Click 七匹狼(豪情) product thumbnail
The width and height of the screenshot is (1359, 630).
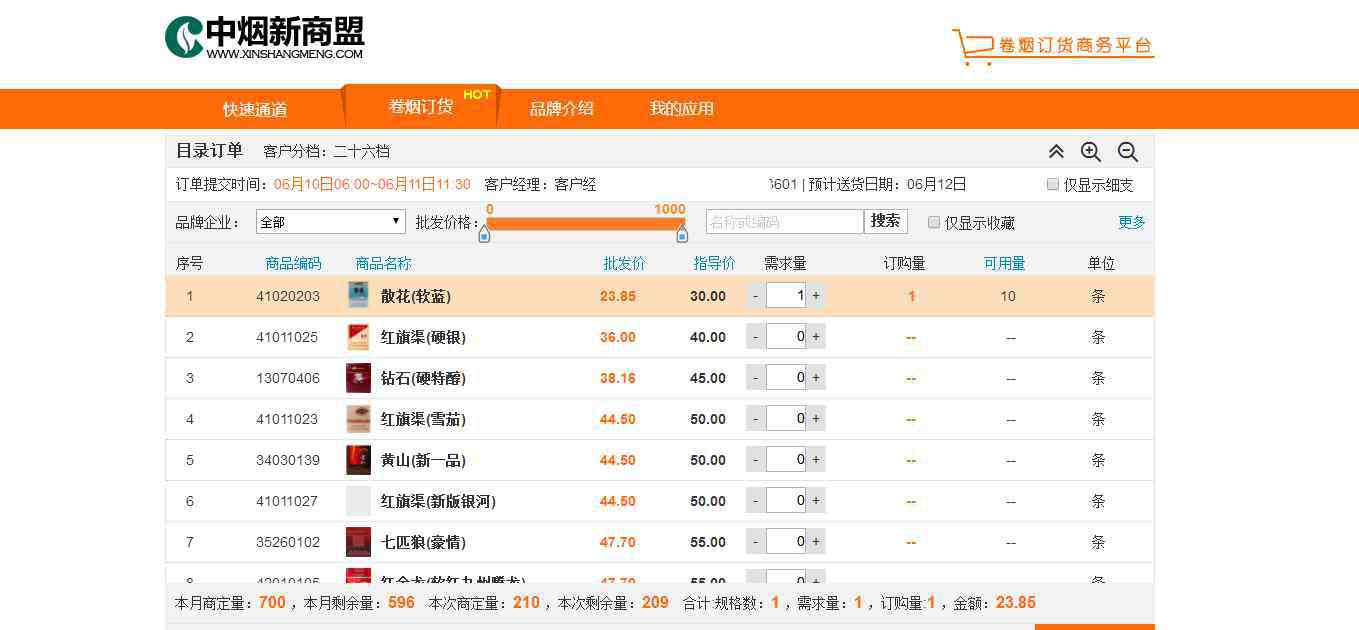(358, 542)
